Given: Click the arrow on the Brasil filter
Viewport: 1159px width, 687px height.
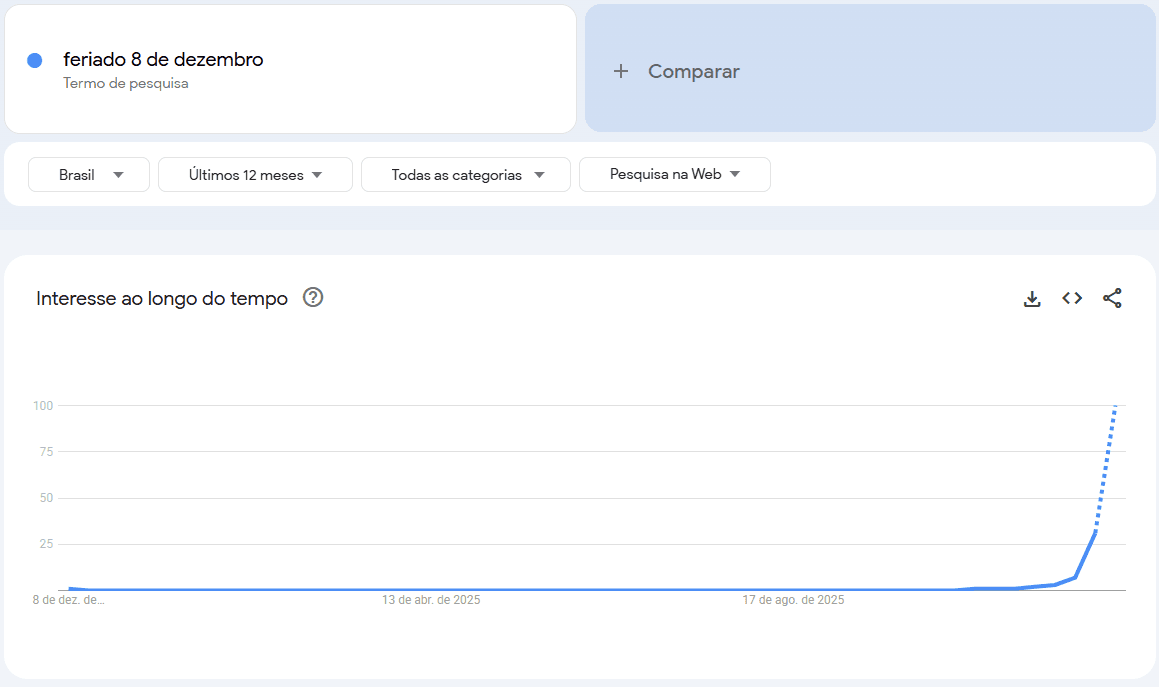Looking at the screenshot, I should [x=118, y=175].
